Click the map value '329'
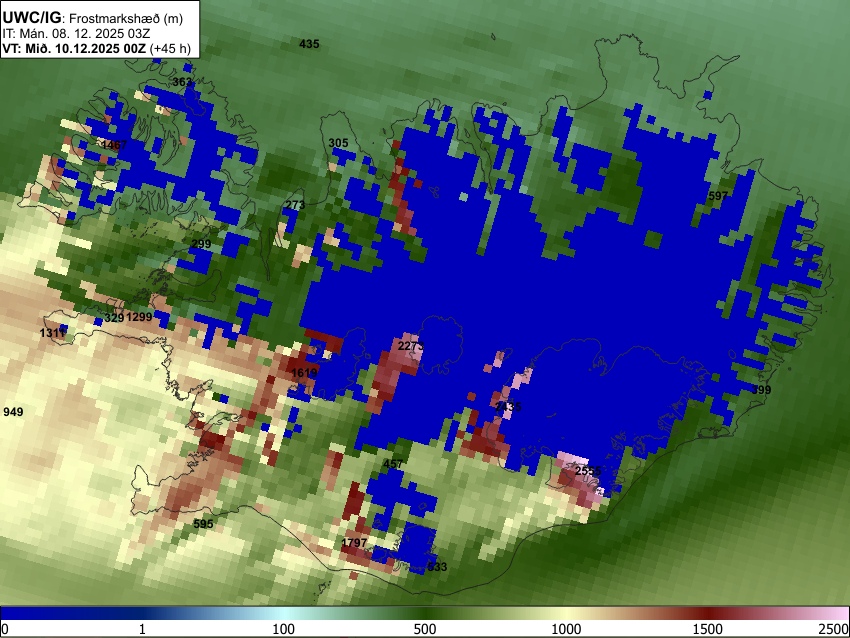This screenshot has height=638, width=850. tap(114, 318)
